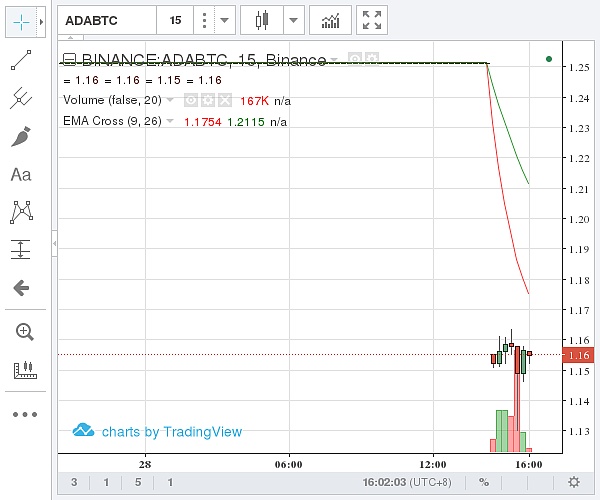This screenshot has height=500, width=600.
Task: Select the pitchfork drawing tool
Action: [21, 98]
